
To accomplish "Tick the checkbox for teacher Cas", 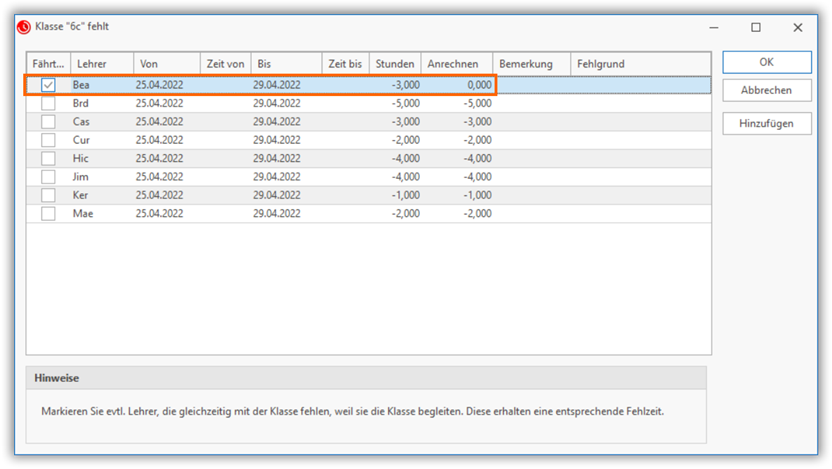I will pos(48,121).
